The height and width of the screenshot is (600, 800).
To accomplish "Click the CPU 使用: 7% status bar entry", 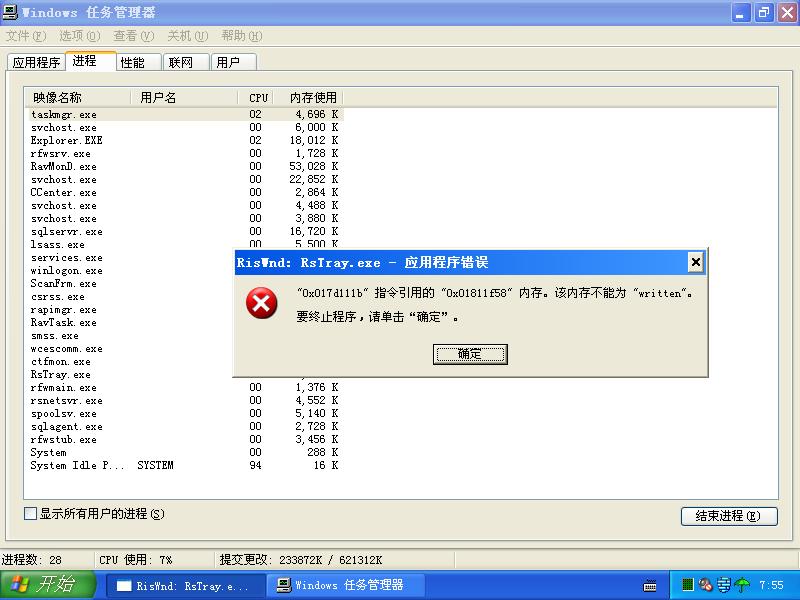I will [136, 560].
